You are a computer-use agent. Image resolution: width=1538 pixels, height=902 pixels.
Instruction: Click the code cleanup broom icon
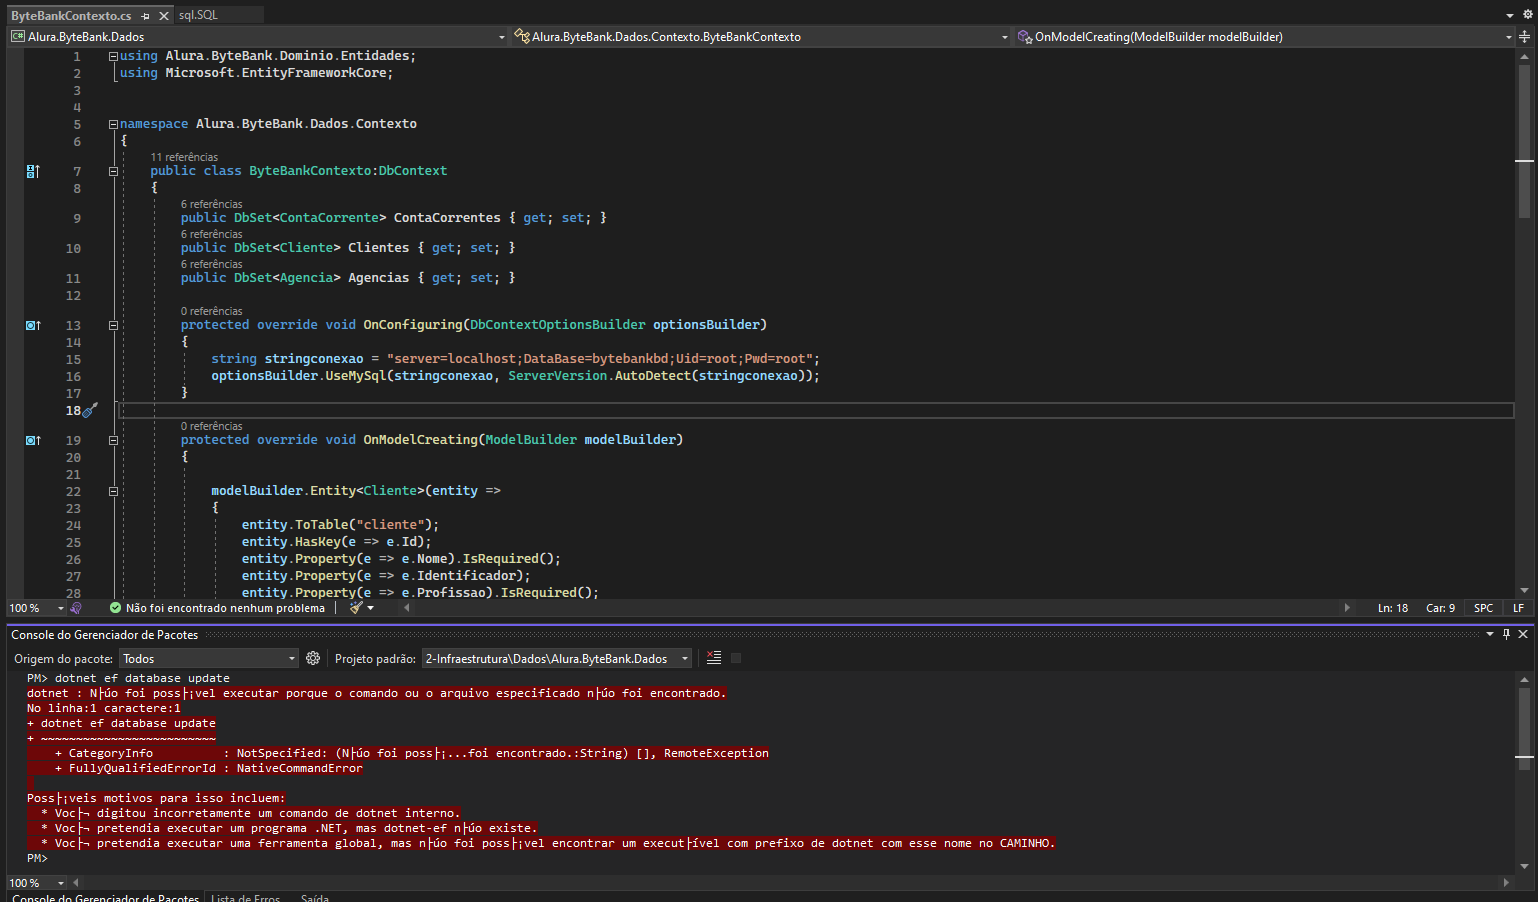pos(356,608)
